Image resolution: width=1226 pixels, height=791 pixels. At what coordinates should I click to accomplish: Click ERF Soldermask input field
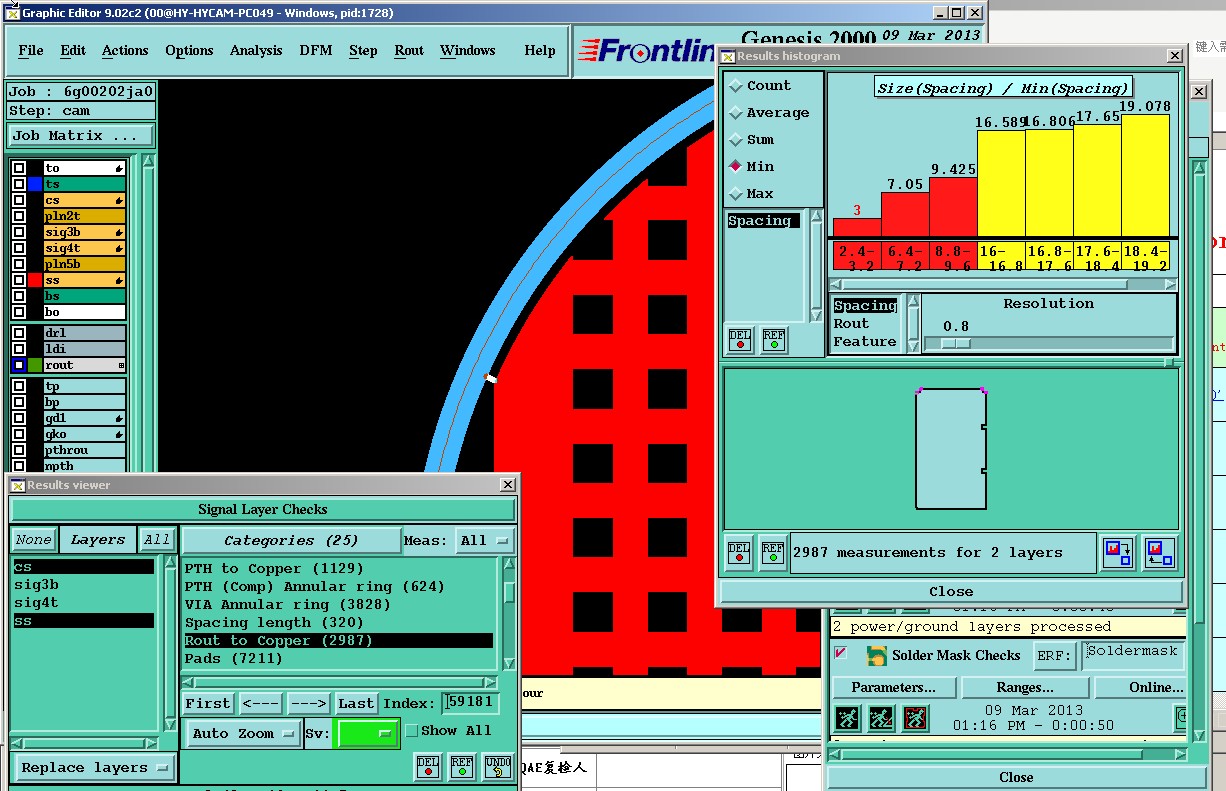(x=1132, y=656)
